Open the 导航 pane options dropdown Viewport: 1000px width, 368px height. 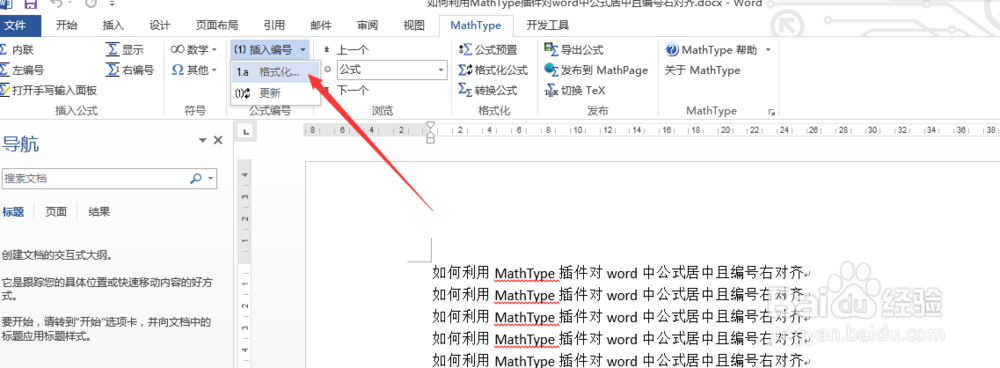click(203, 140)
